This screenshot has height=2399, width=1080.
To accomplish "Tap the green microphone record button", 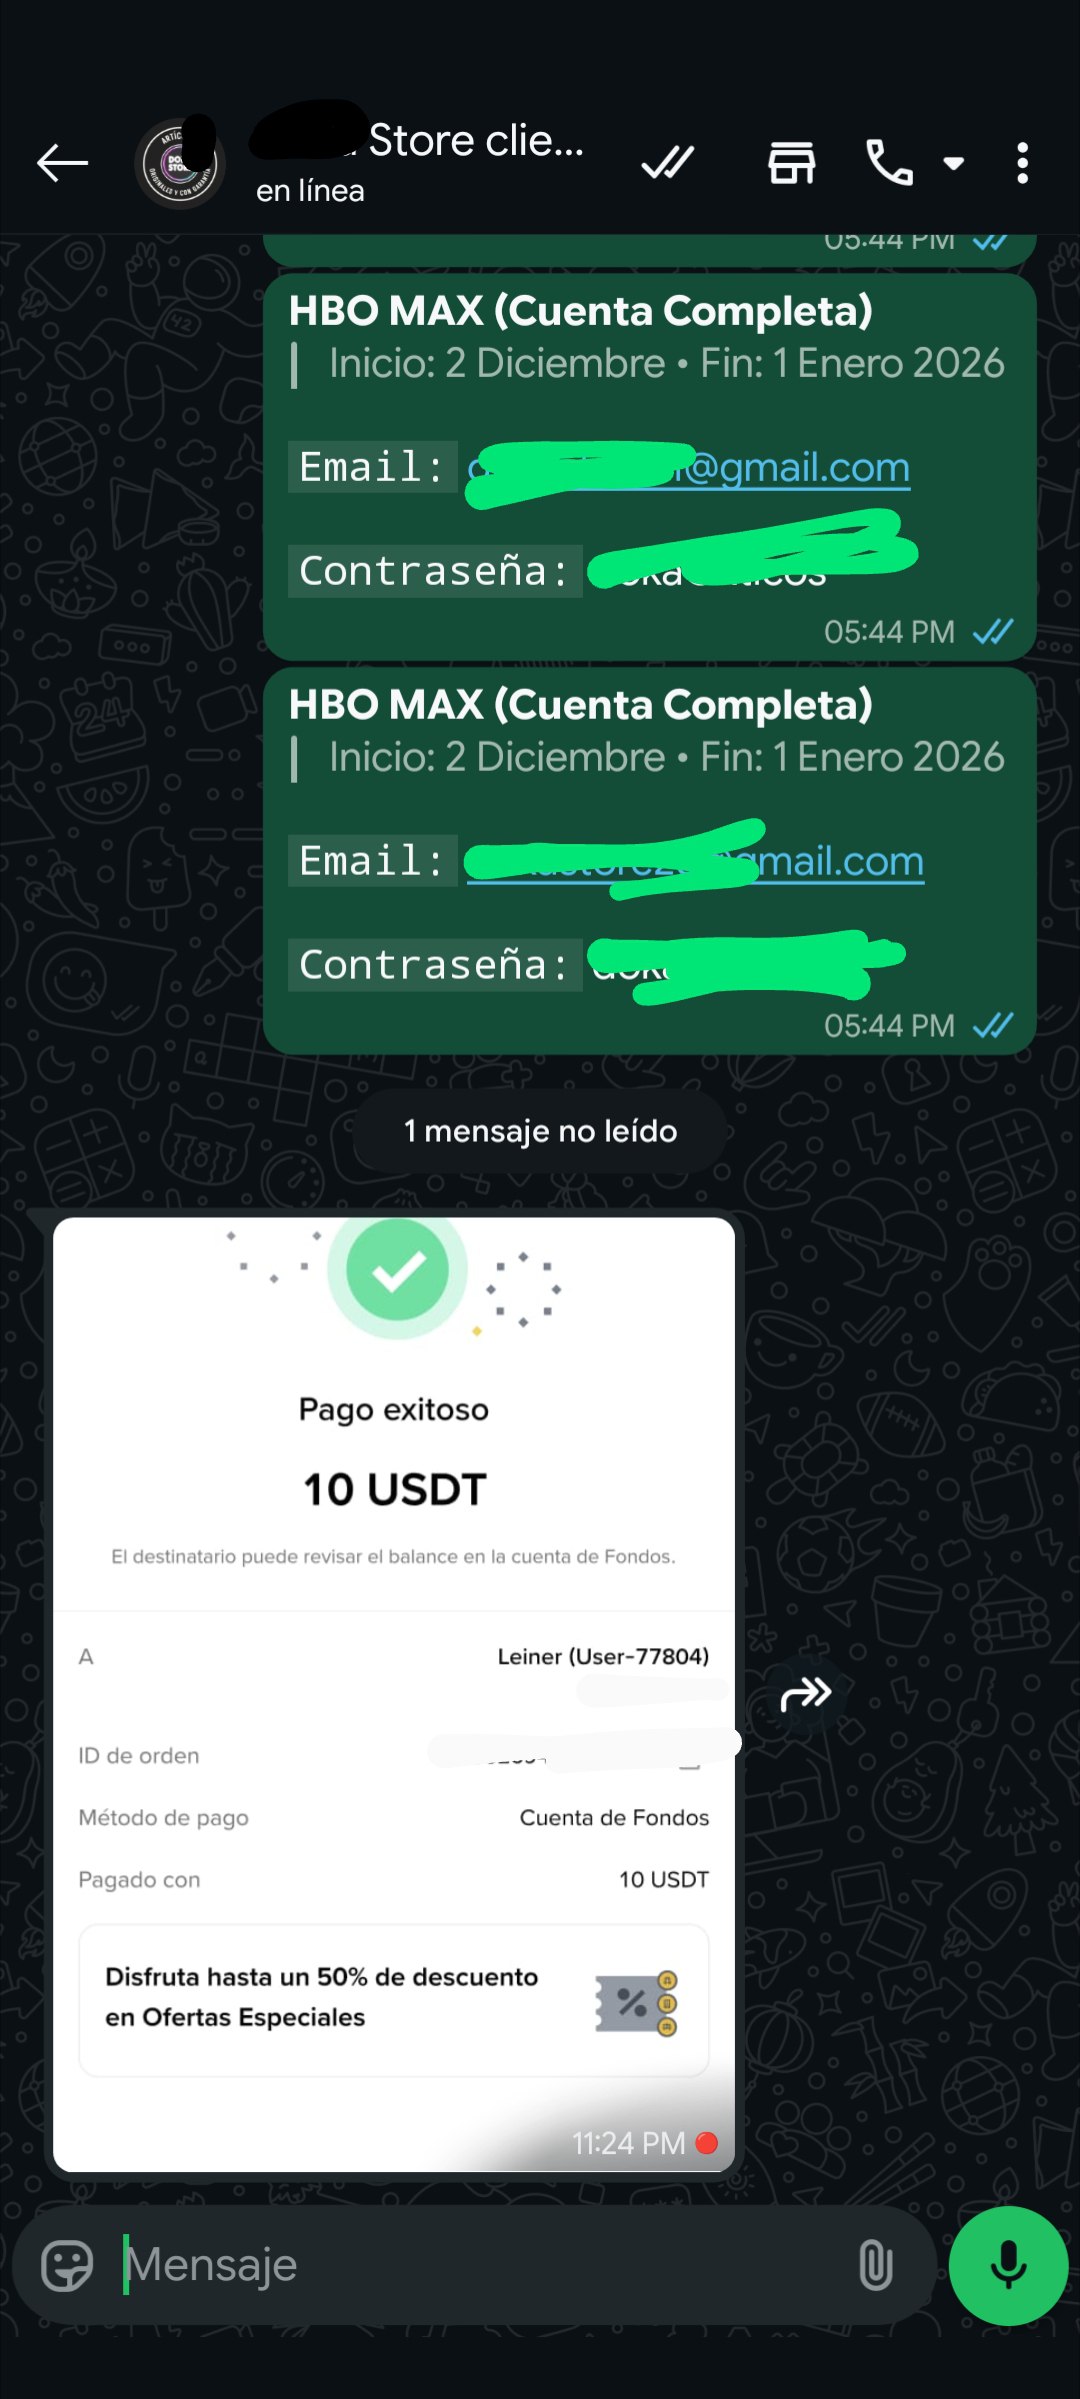I will (1008, 2265).
